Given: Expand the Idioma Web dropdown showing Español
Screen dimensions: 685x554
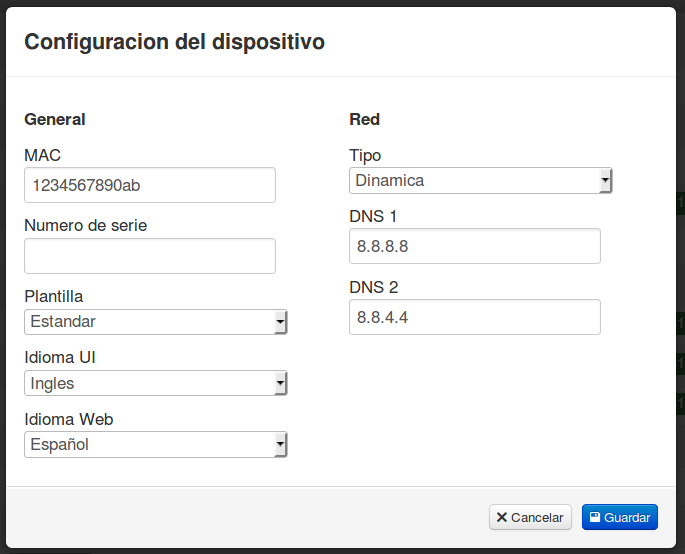Looking at the screenshot, I should tap(150, 445).
